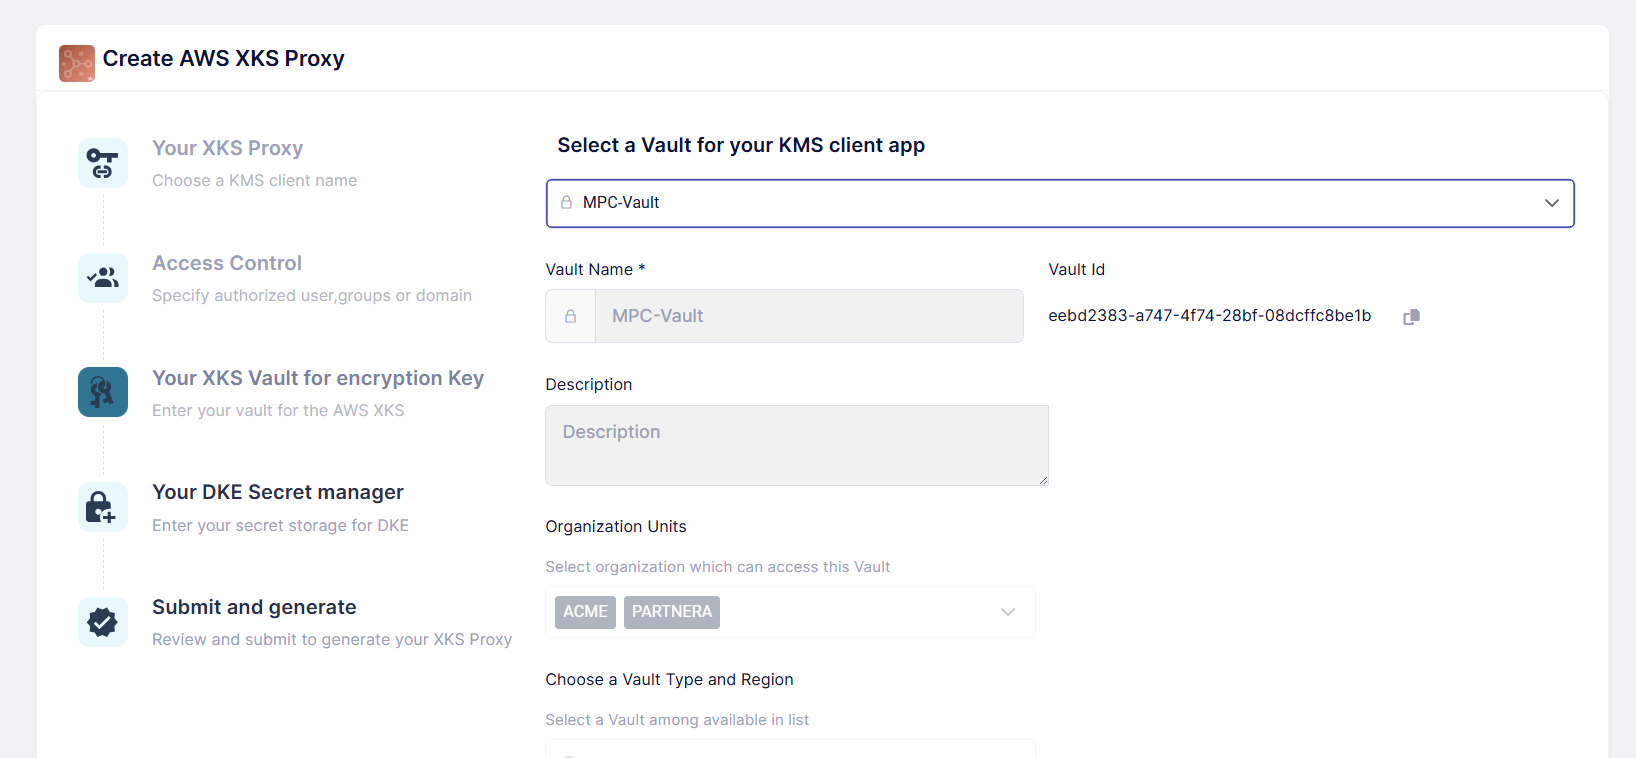Click 'Select organization which can access this Vault' text
Viewport: 1636px width, 758px height.
(x=717, y=567)
